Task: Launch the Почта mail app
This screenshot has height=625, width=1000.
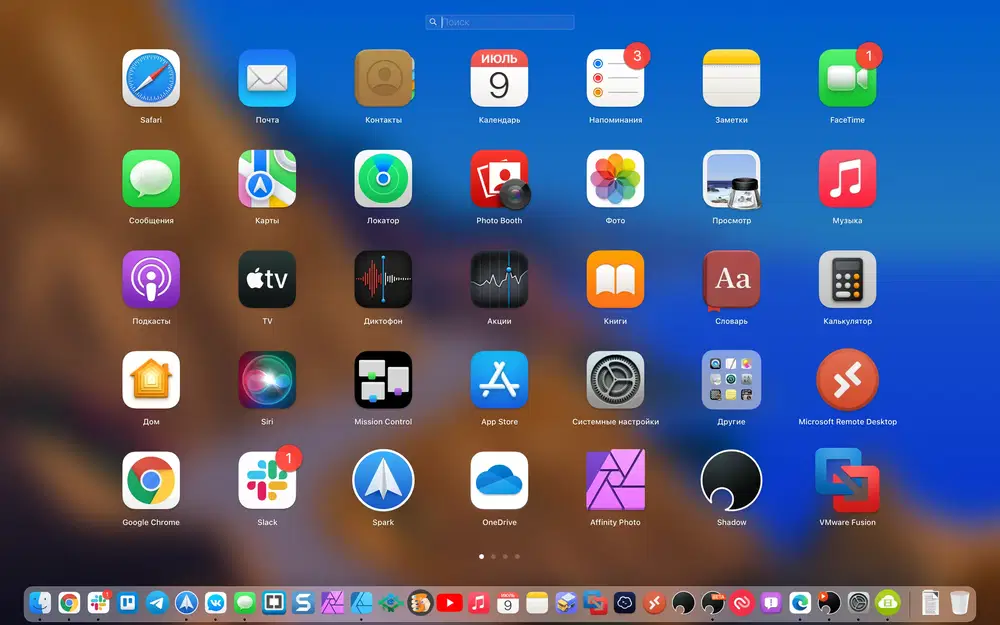Action: point(267,78)
